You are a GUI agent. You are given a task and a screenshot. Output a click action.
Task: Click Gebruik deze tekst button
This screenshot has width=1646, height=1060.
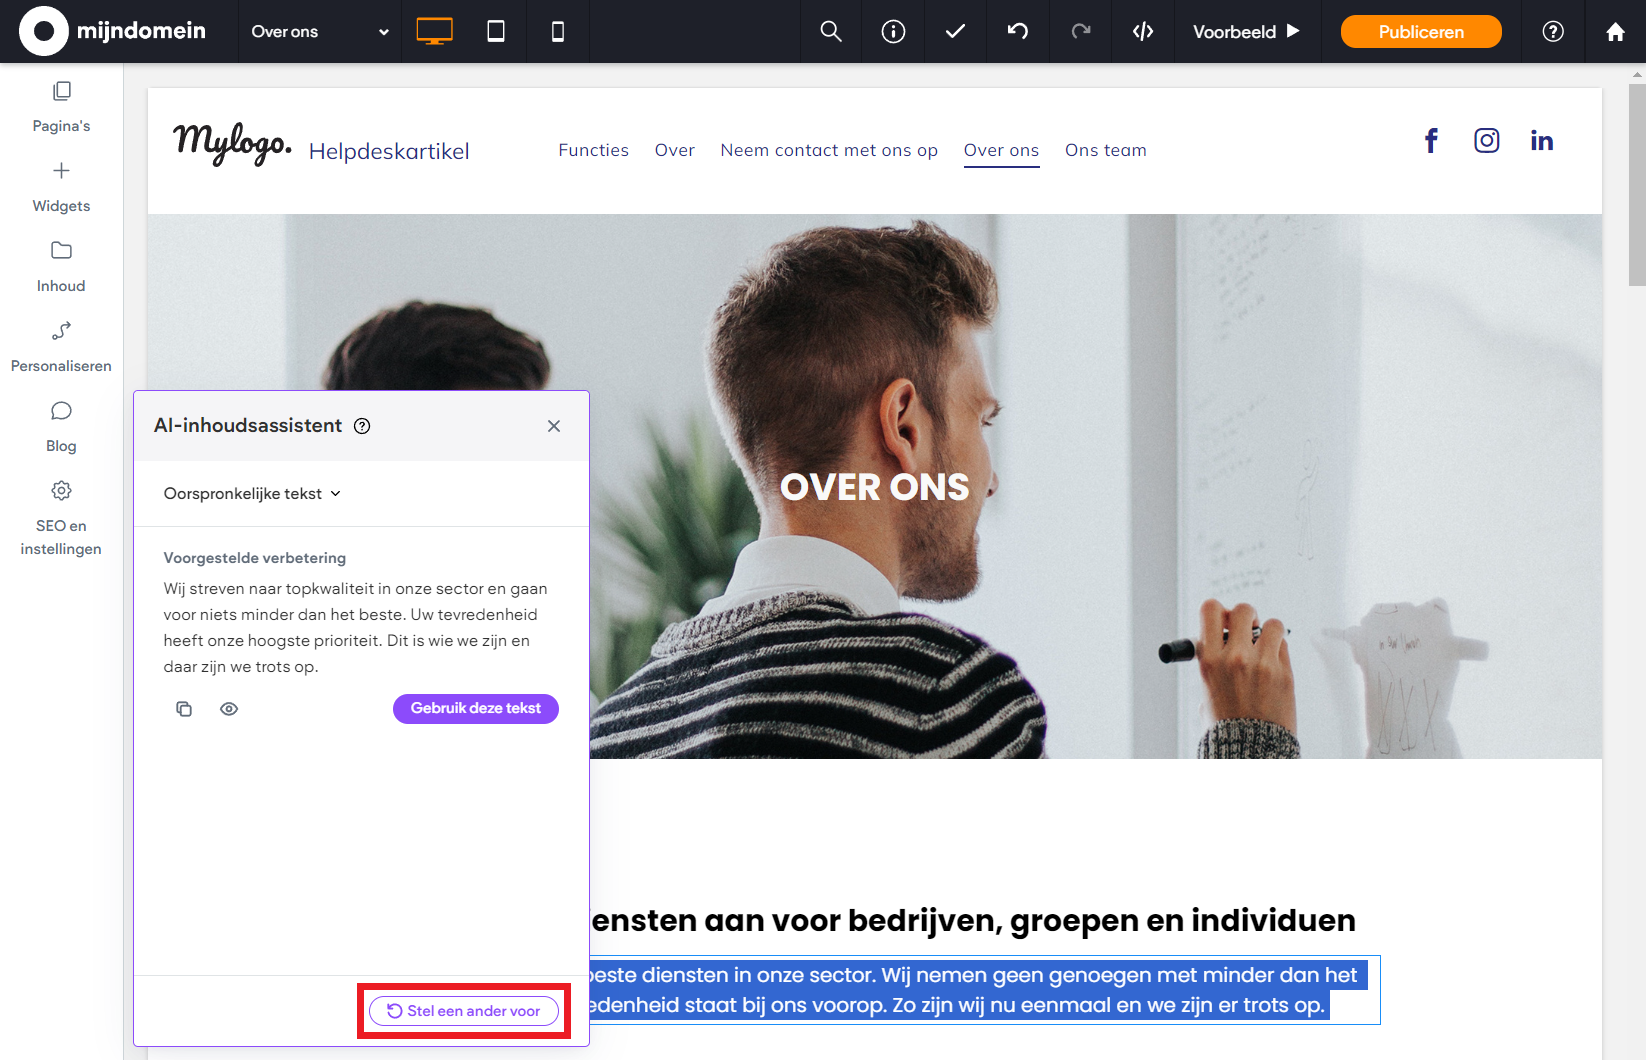point(476,709)
